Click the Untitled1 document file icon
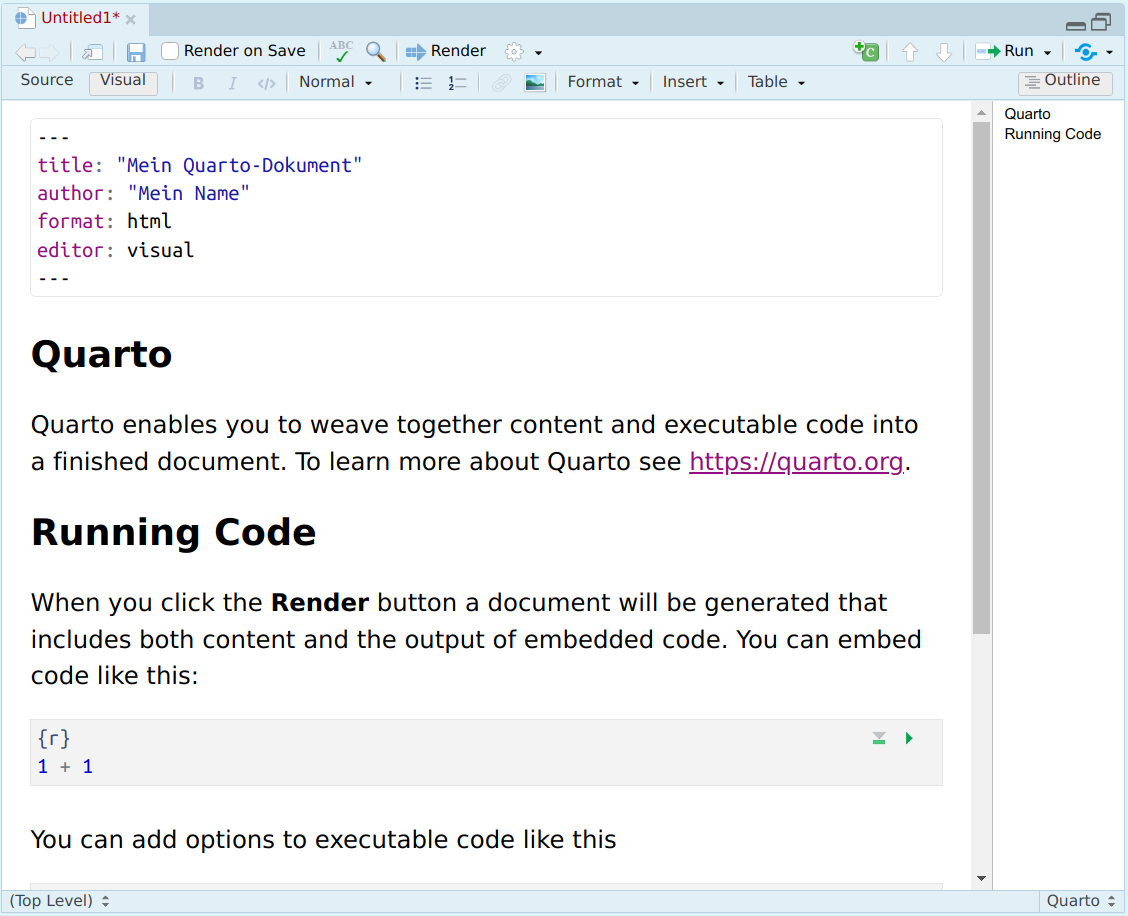The width and height of the screenshot is (1128, 916). (x=25, y=18)
